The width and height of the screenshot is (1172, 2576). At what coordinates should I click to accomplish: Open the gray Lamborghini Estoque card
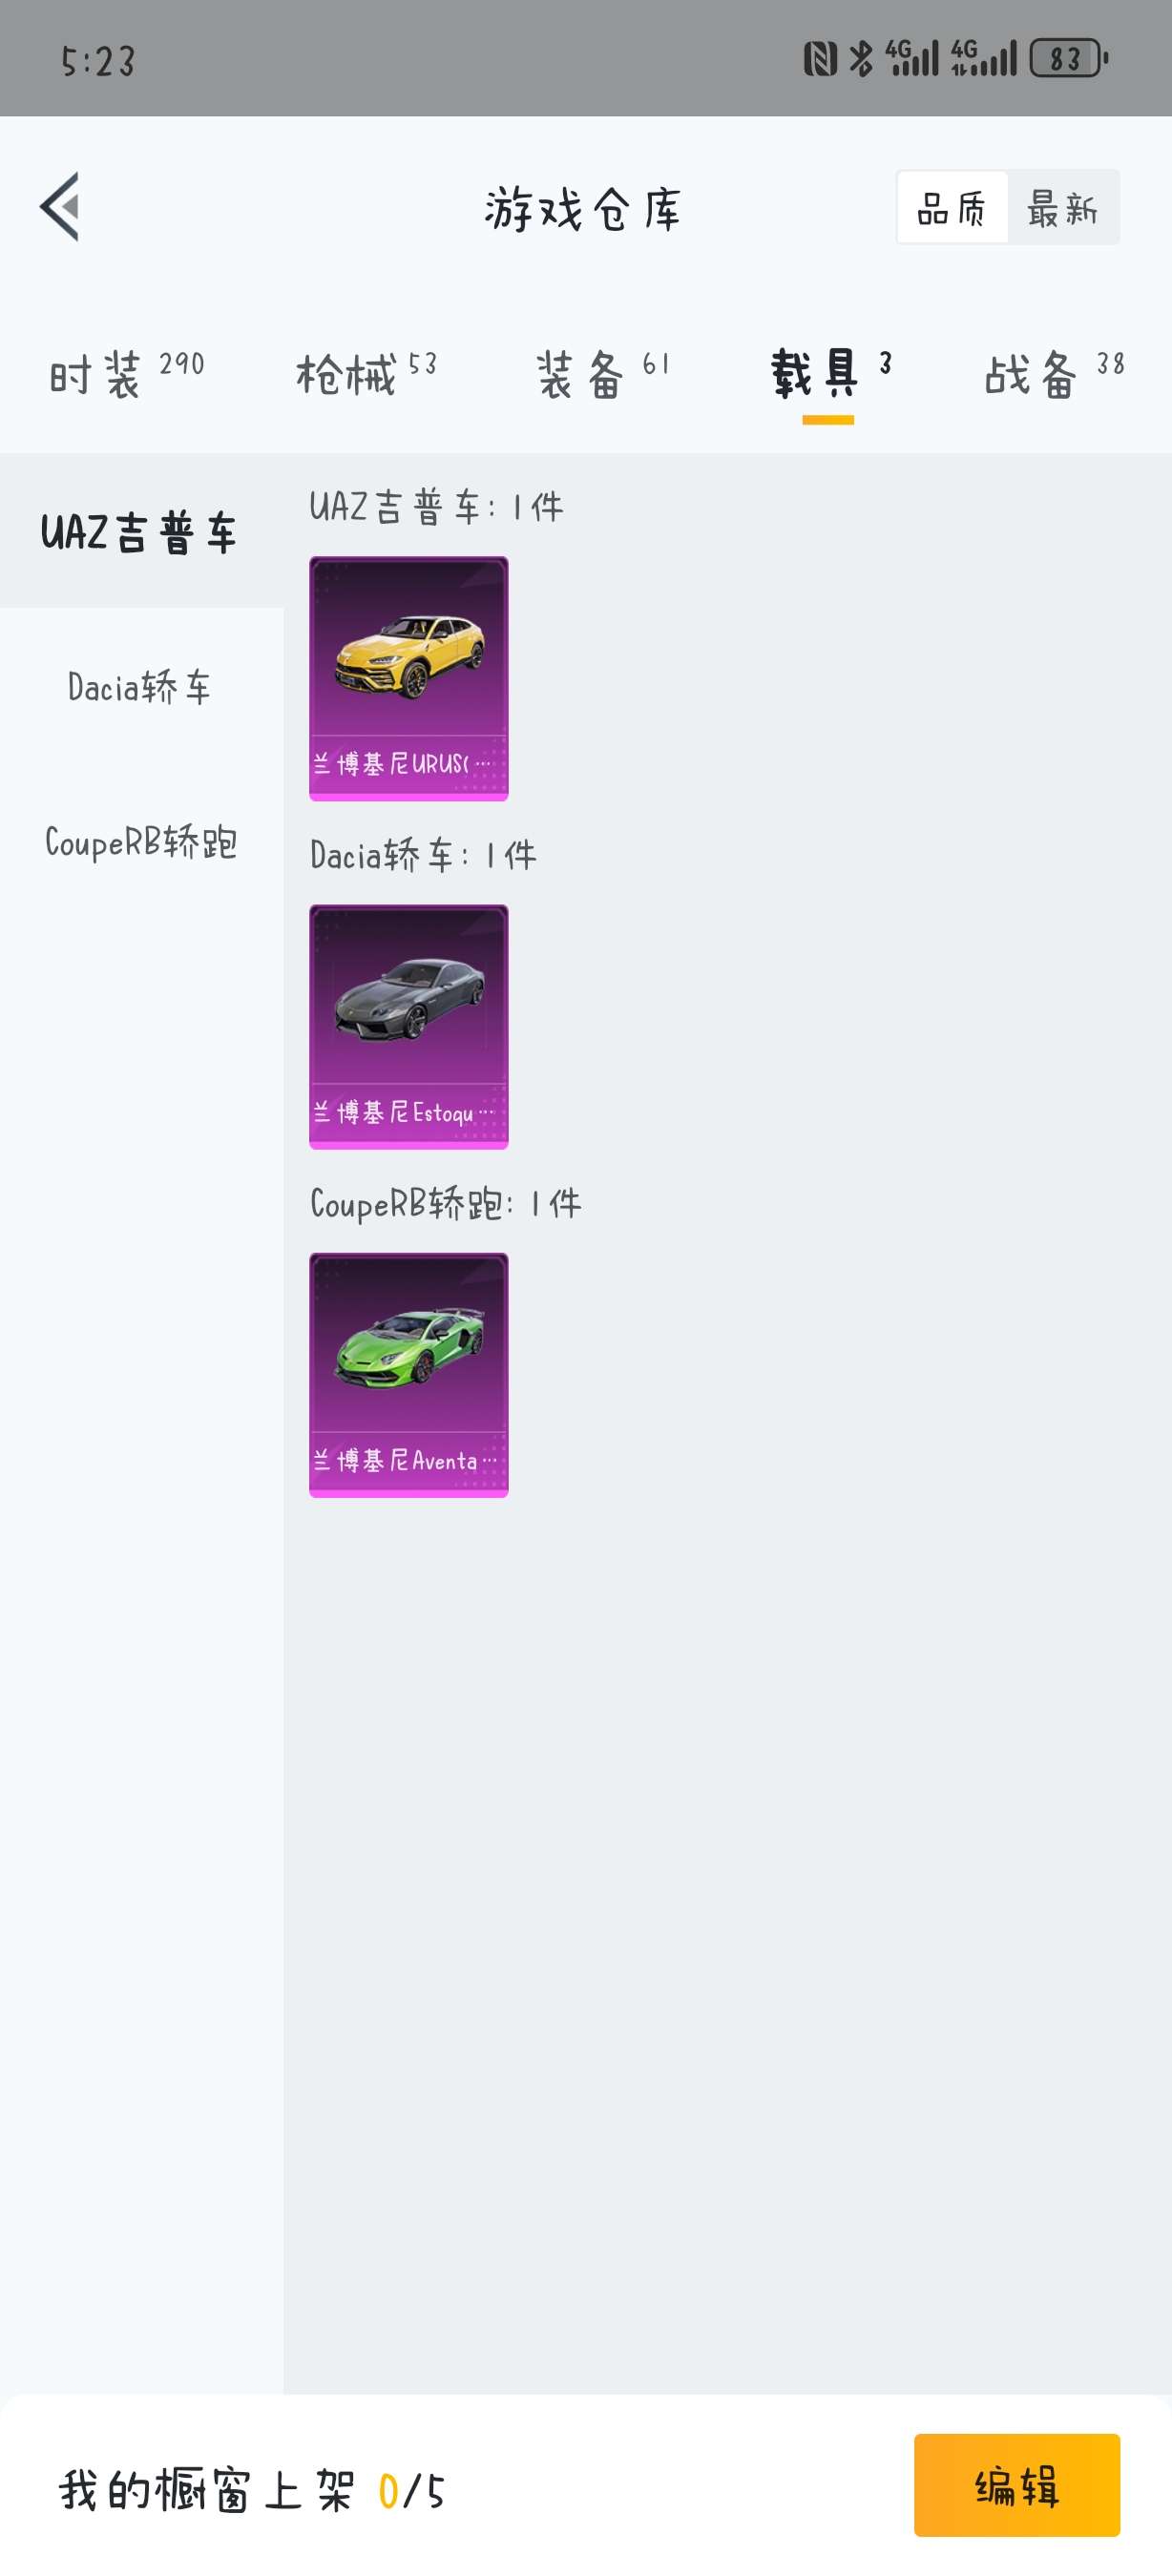(x=409, y=1027)
